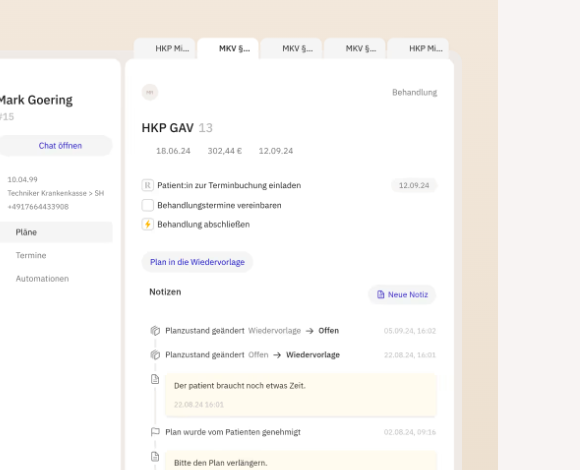580x470 pixels.
Task: Toggle the R checkbox for Terminbuchung einladen
Action: tap(148, 185)
